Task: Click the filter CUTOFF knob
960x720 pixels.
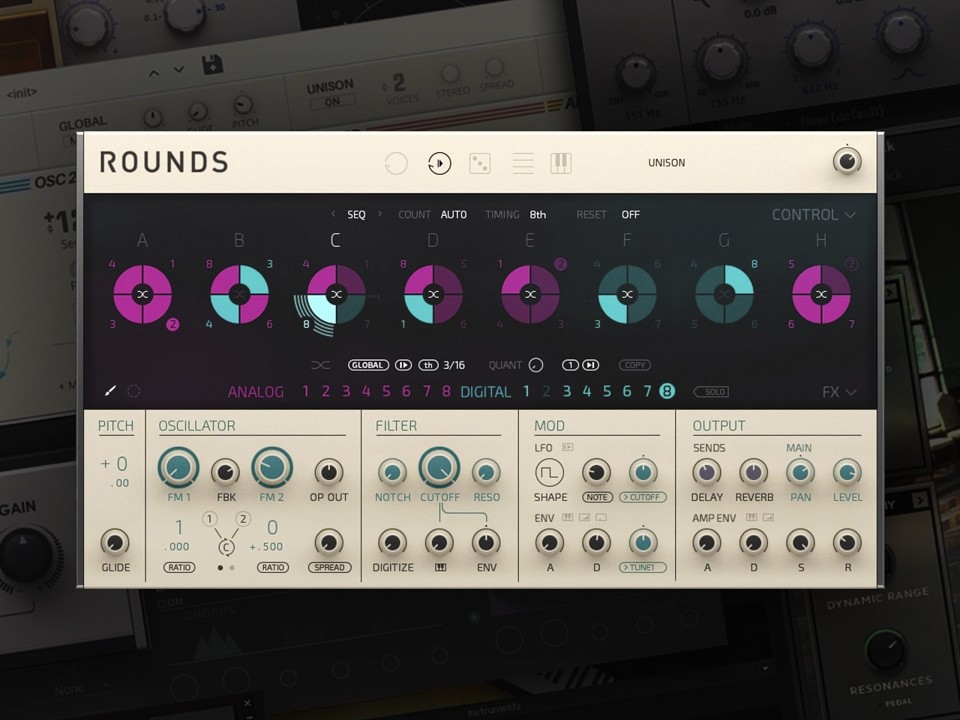Action: [x=439, y=468]
